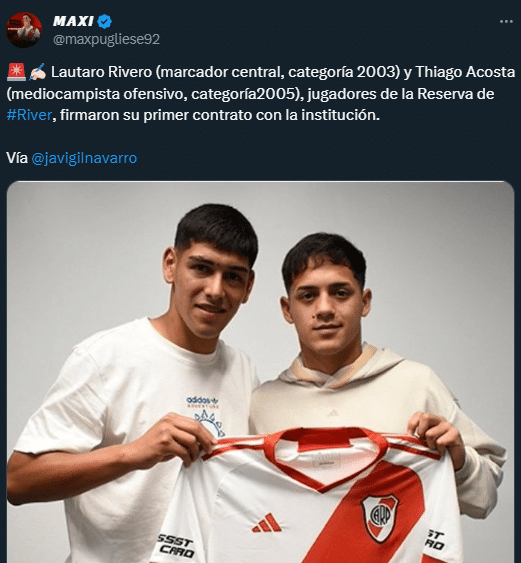
Task: Click the Adidas logo on the jersey
Action: point(267,524)
